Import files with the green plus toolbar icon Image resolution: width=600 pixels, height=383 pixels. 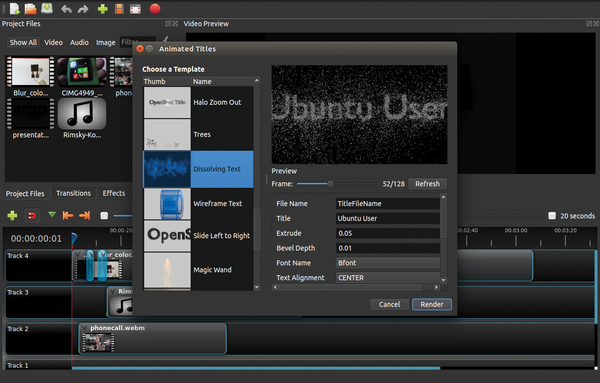click(103, 8)
